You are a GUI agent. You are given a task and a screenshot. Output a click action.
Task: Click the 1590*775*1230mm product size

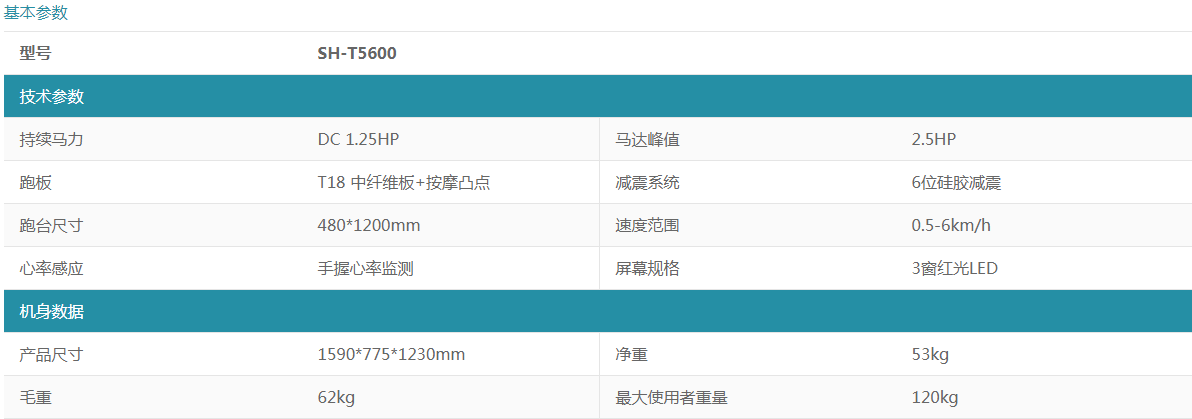pyautogui.click(x=392, y=354)
